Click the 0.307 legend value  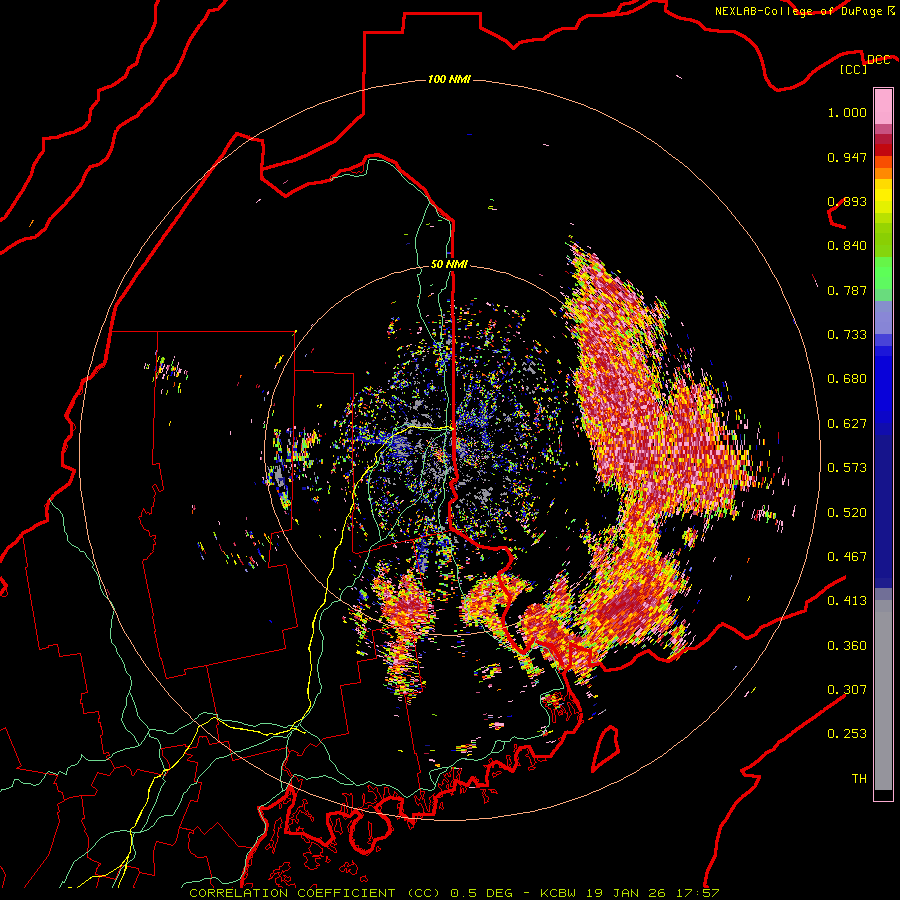pyautogui.click(x=847, y=690)
